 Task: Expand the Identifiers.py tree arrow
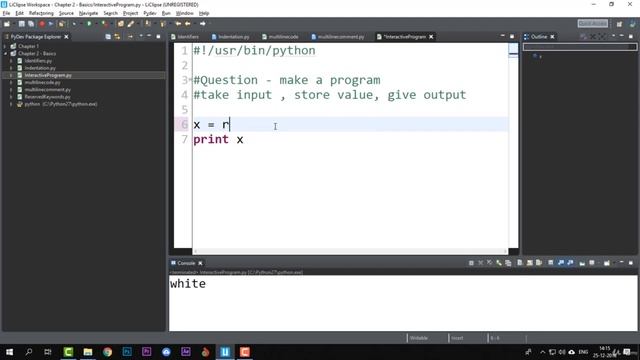point(11,61)
